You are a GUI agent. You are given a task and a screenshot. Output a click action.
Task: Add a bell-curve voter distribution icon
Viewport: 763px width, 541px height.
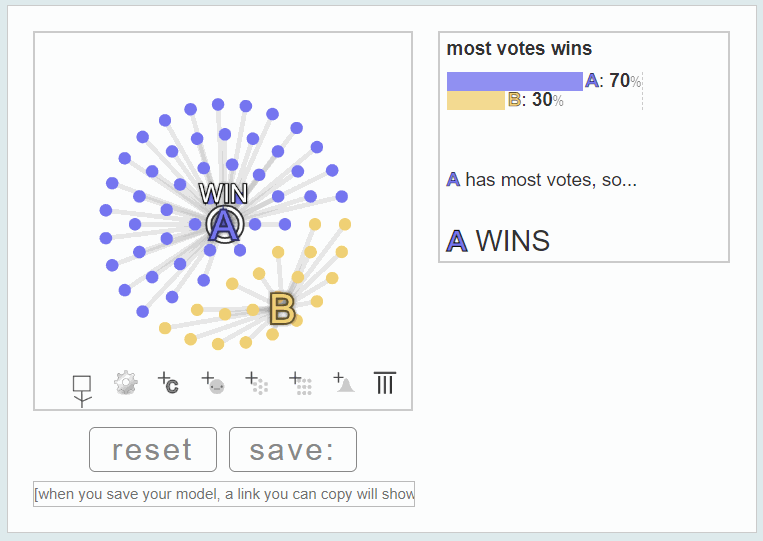point(344,382)
